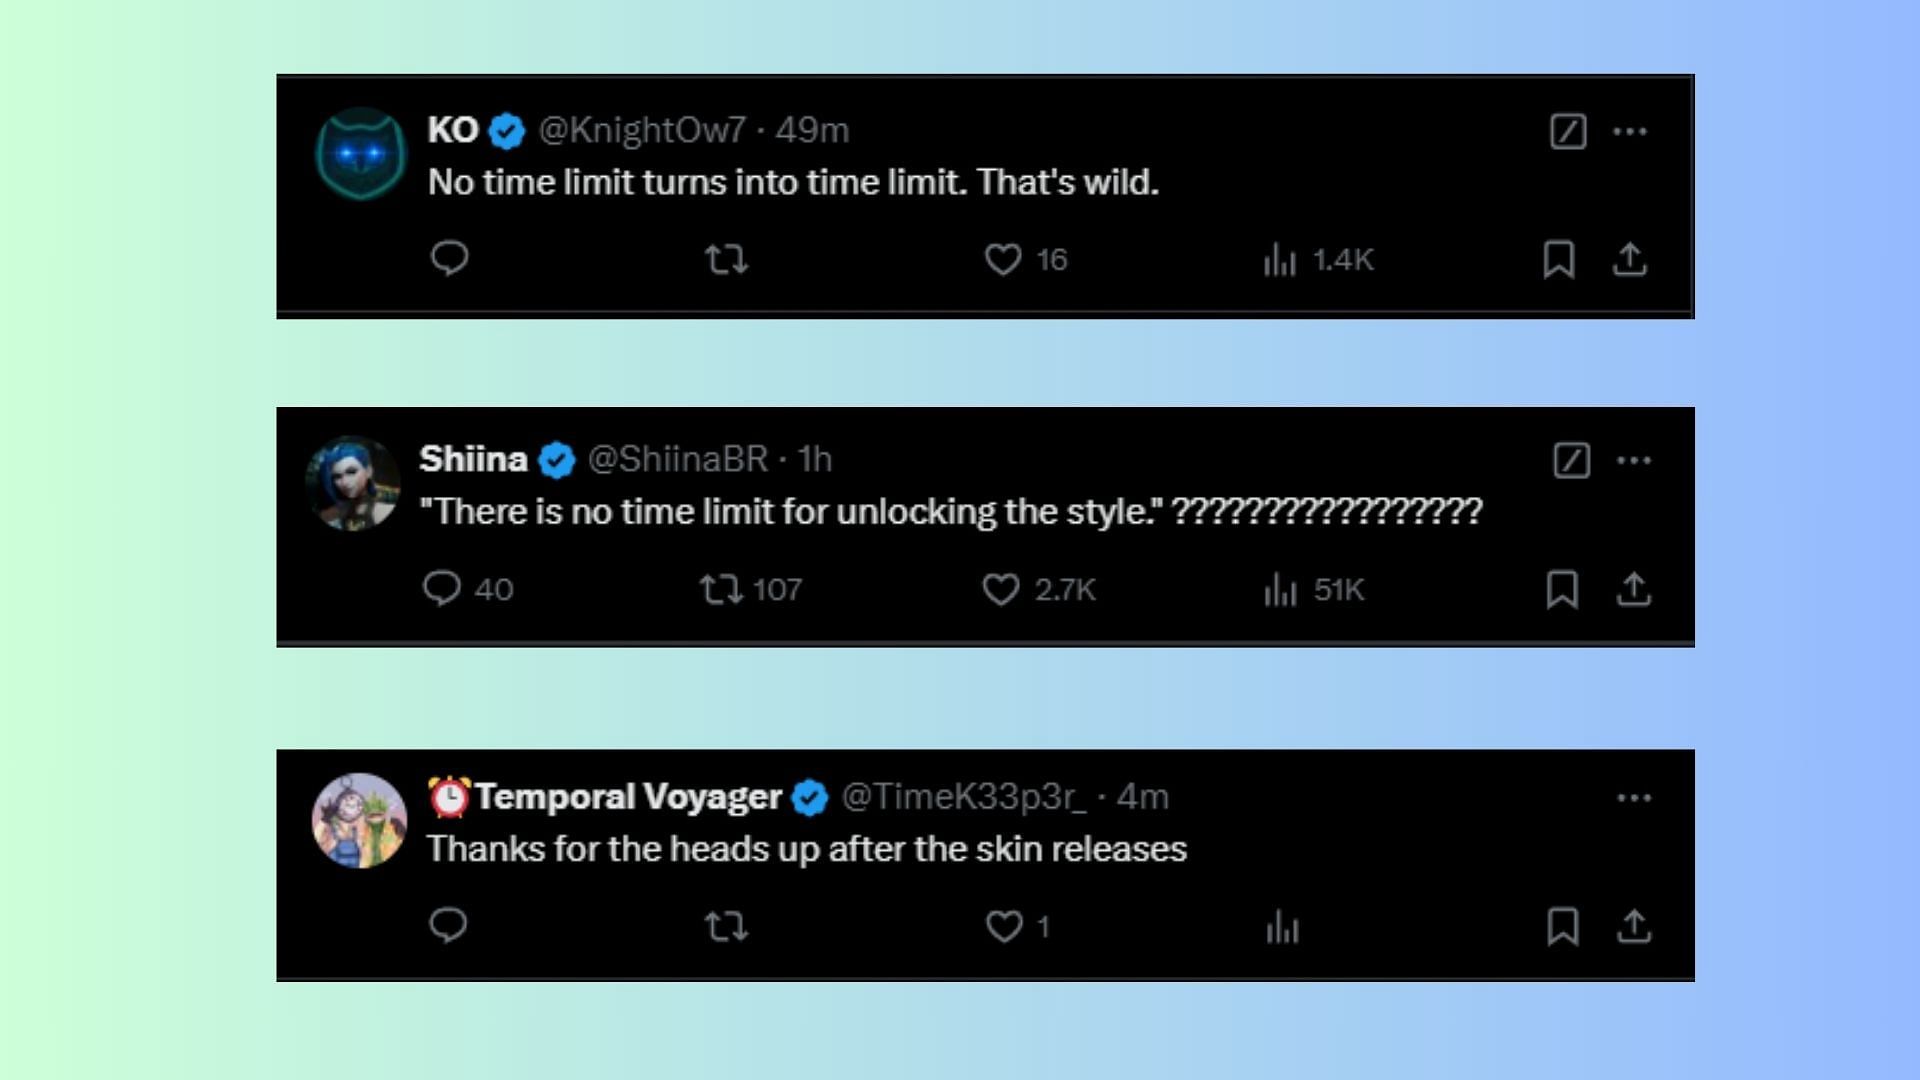Click the Grok icon on Shiina's tweet
This screenshot has width=1920, height=1080.
(x=1572, y=460)
